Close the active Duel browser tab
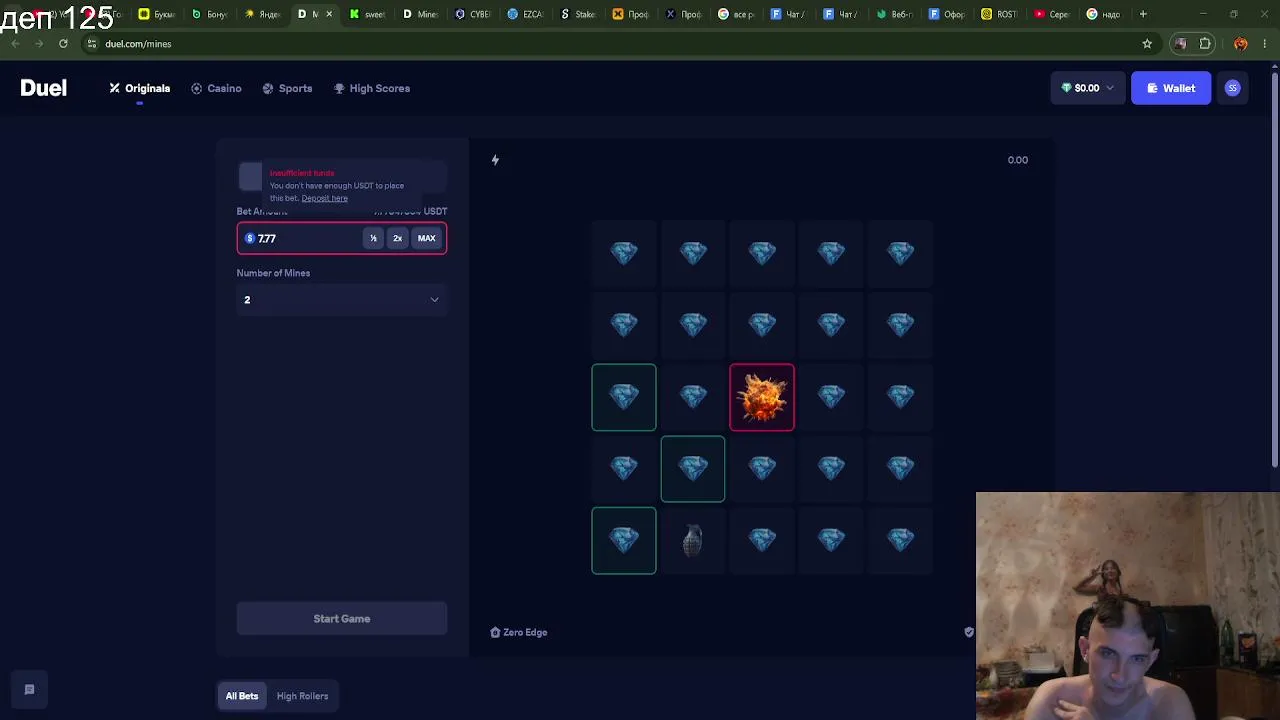The image size is (1280, 720). coord(329,14)
